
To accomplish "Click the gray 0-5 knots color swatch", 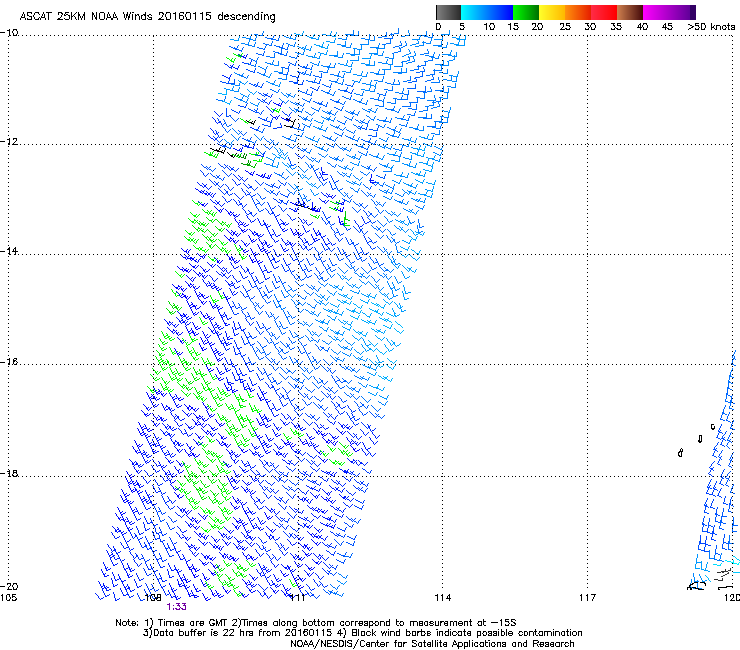I will tap(448, 12).
